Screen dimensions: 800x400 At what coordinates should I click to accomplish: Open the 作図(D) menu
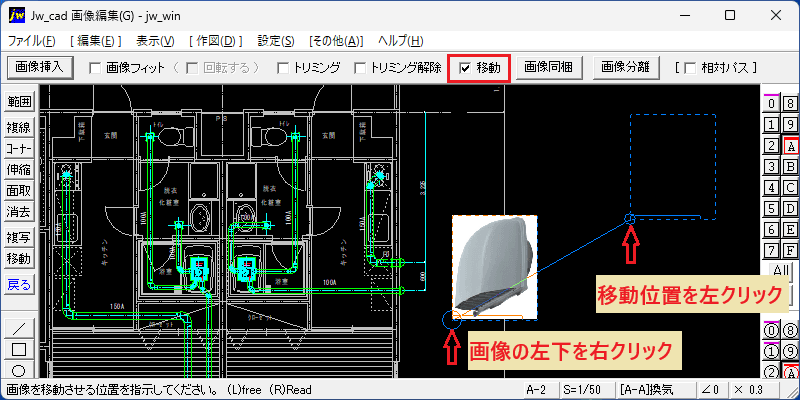tap(216, 41)
